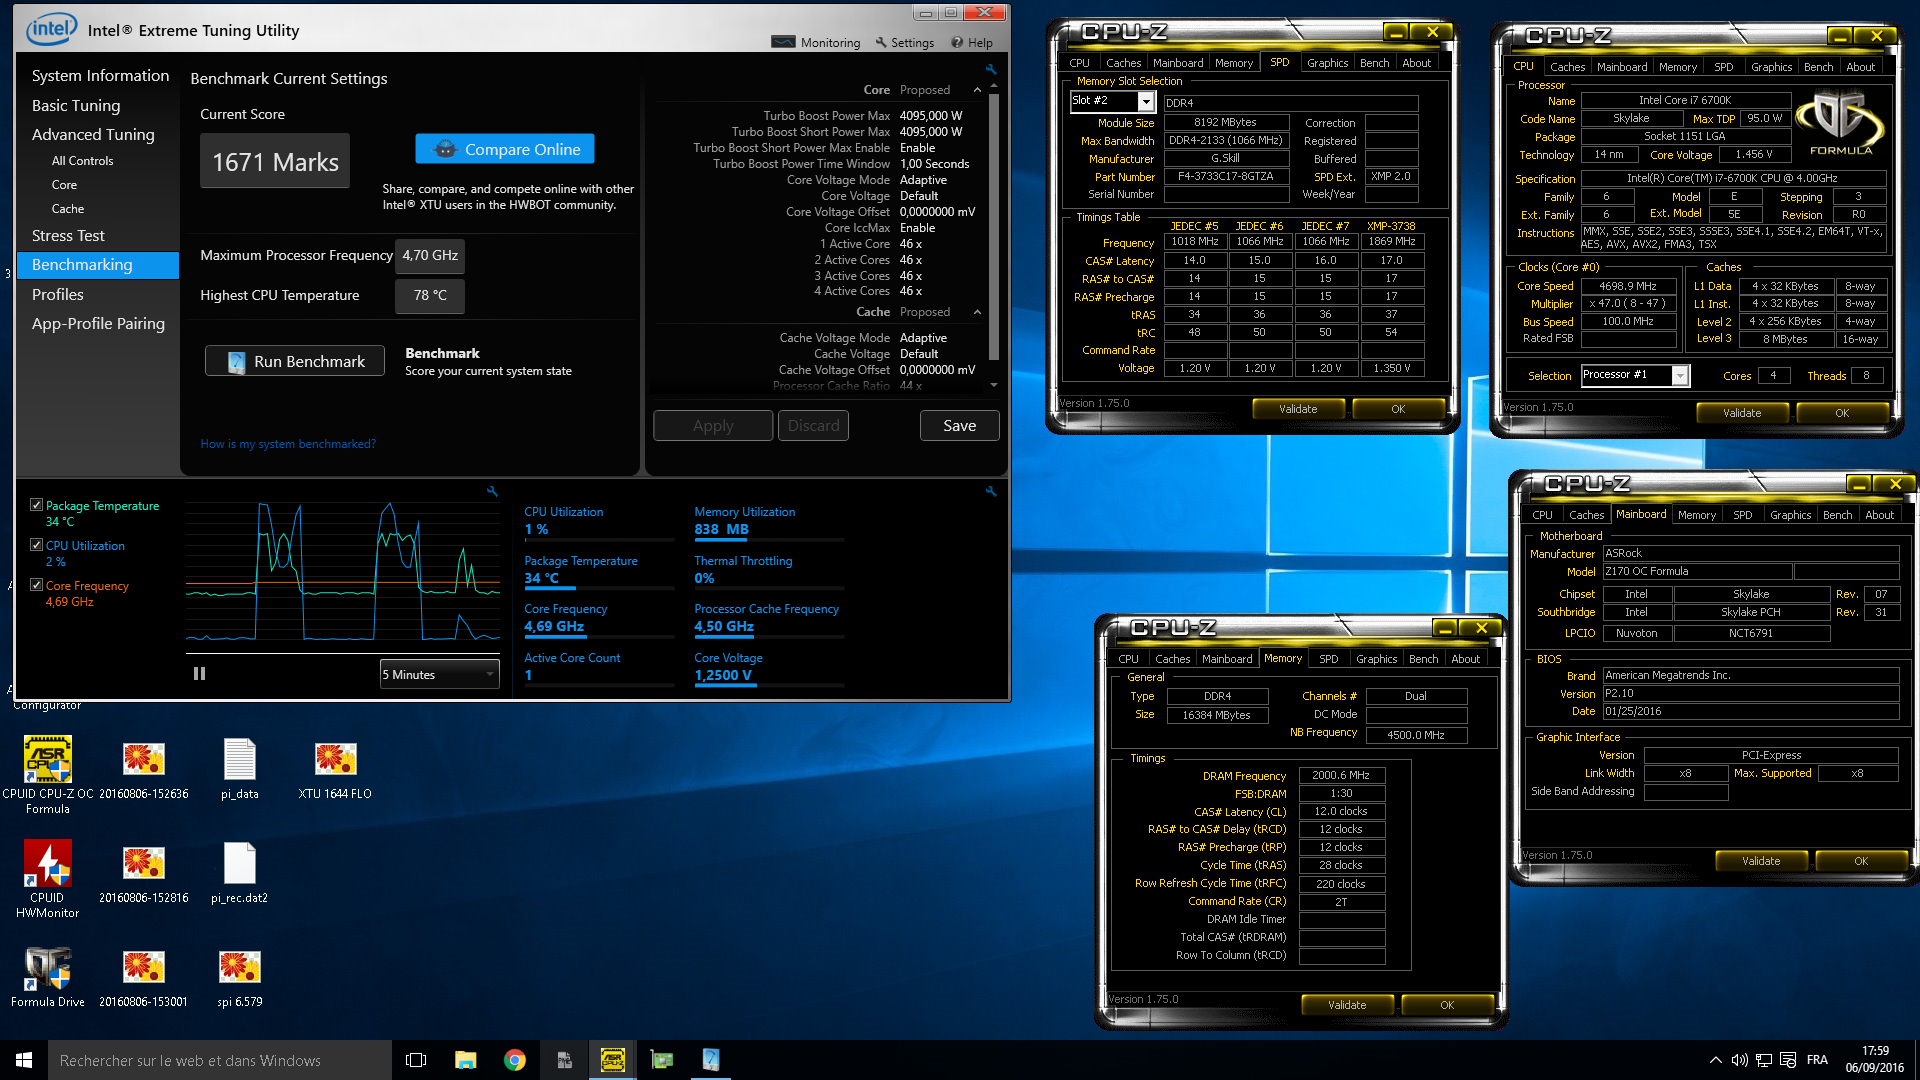The width and height of the screenshot is (1920, 1080).
Task: Click Validate in Mainboard CPU-Z window
Action: click(1761, 861)
